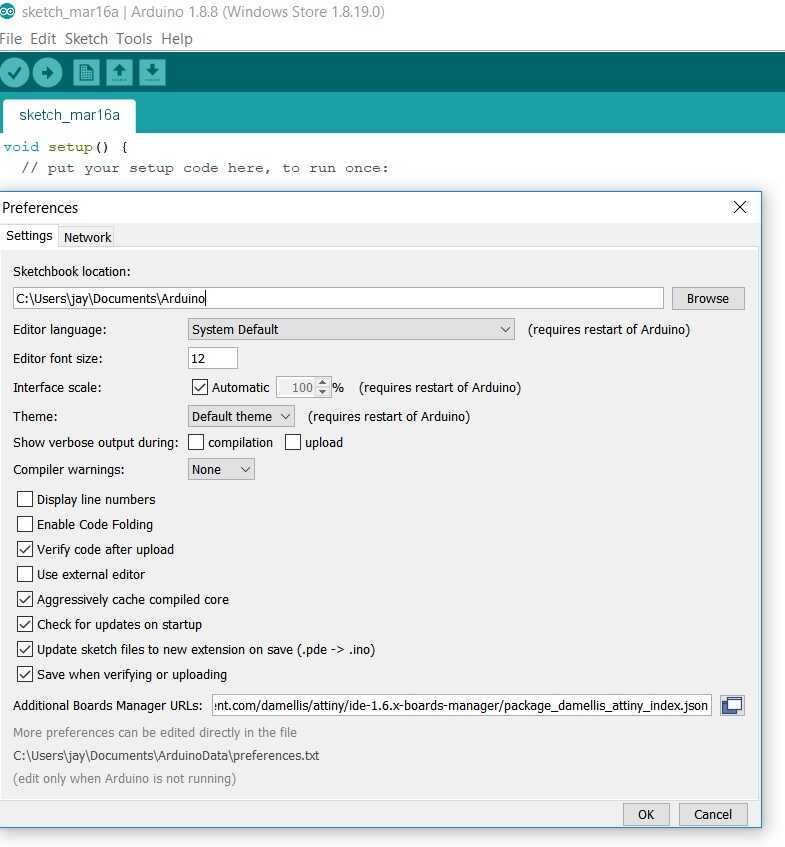Open the Boards Manager URLs editor window icon

733,705
